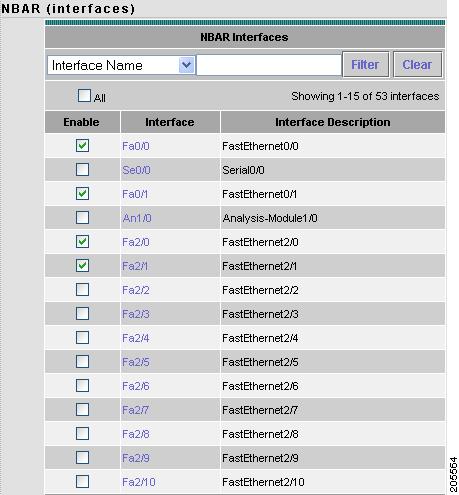459x495 pixels.
Task: Check the All interfaces checkbox
Action: 84,95
